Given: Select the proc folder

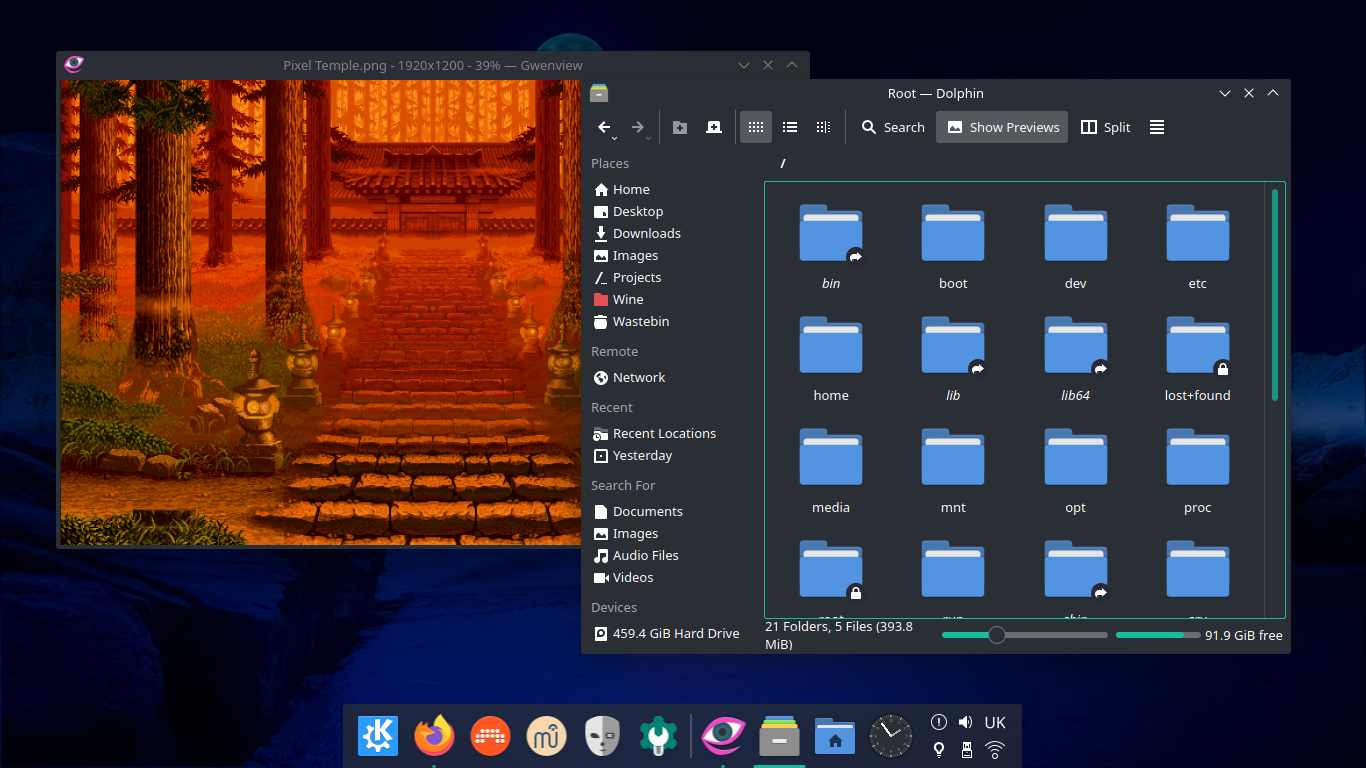Looking at the screenshot, I should coord(1197,471).
